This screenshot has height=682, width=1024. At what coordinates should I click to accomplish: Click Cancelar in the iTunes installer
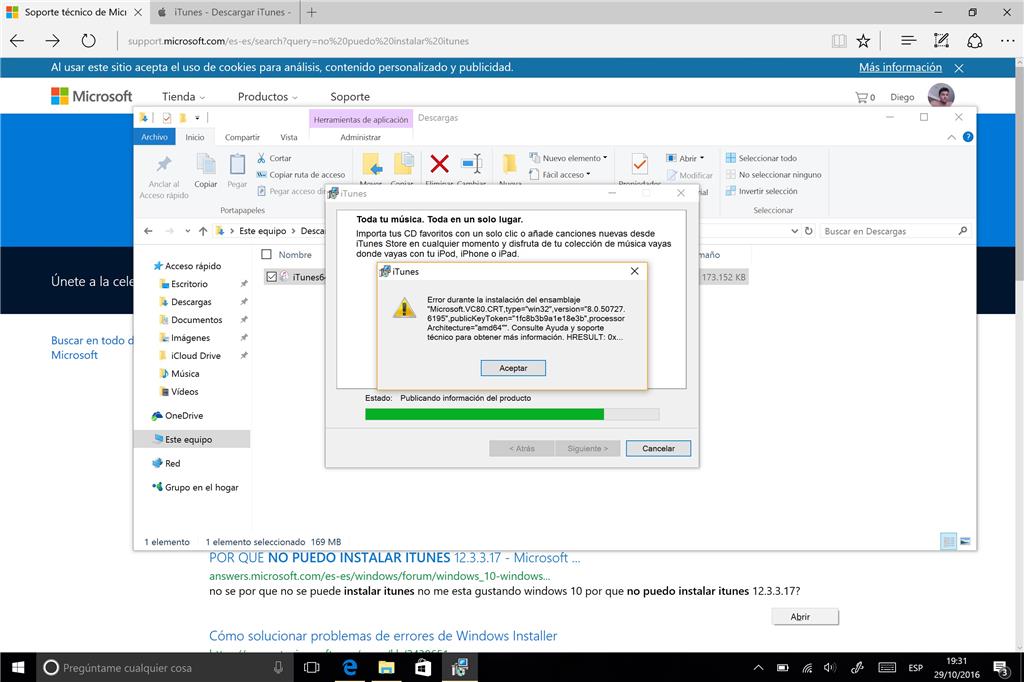tap(658, 449)
